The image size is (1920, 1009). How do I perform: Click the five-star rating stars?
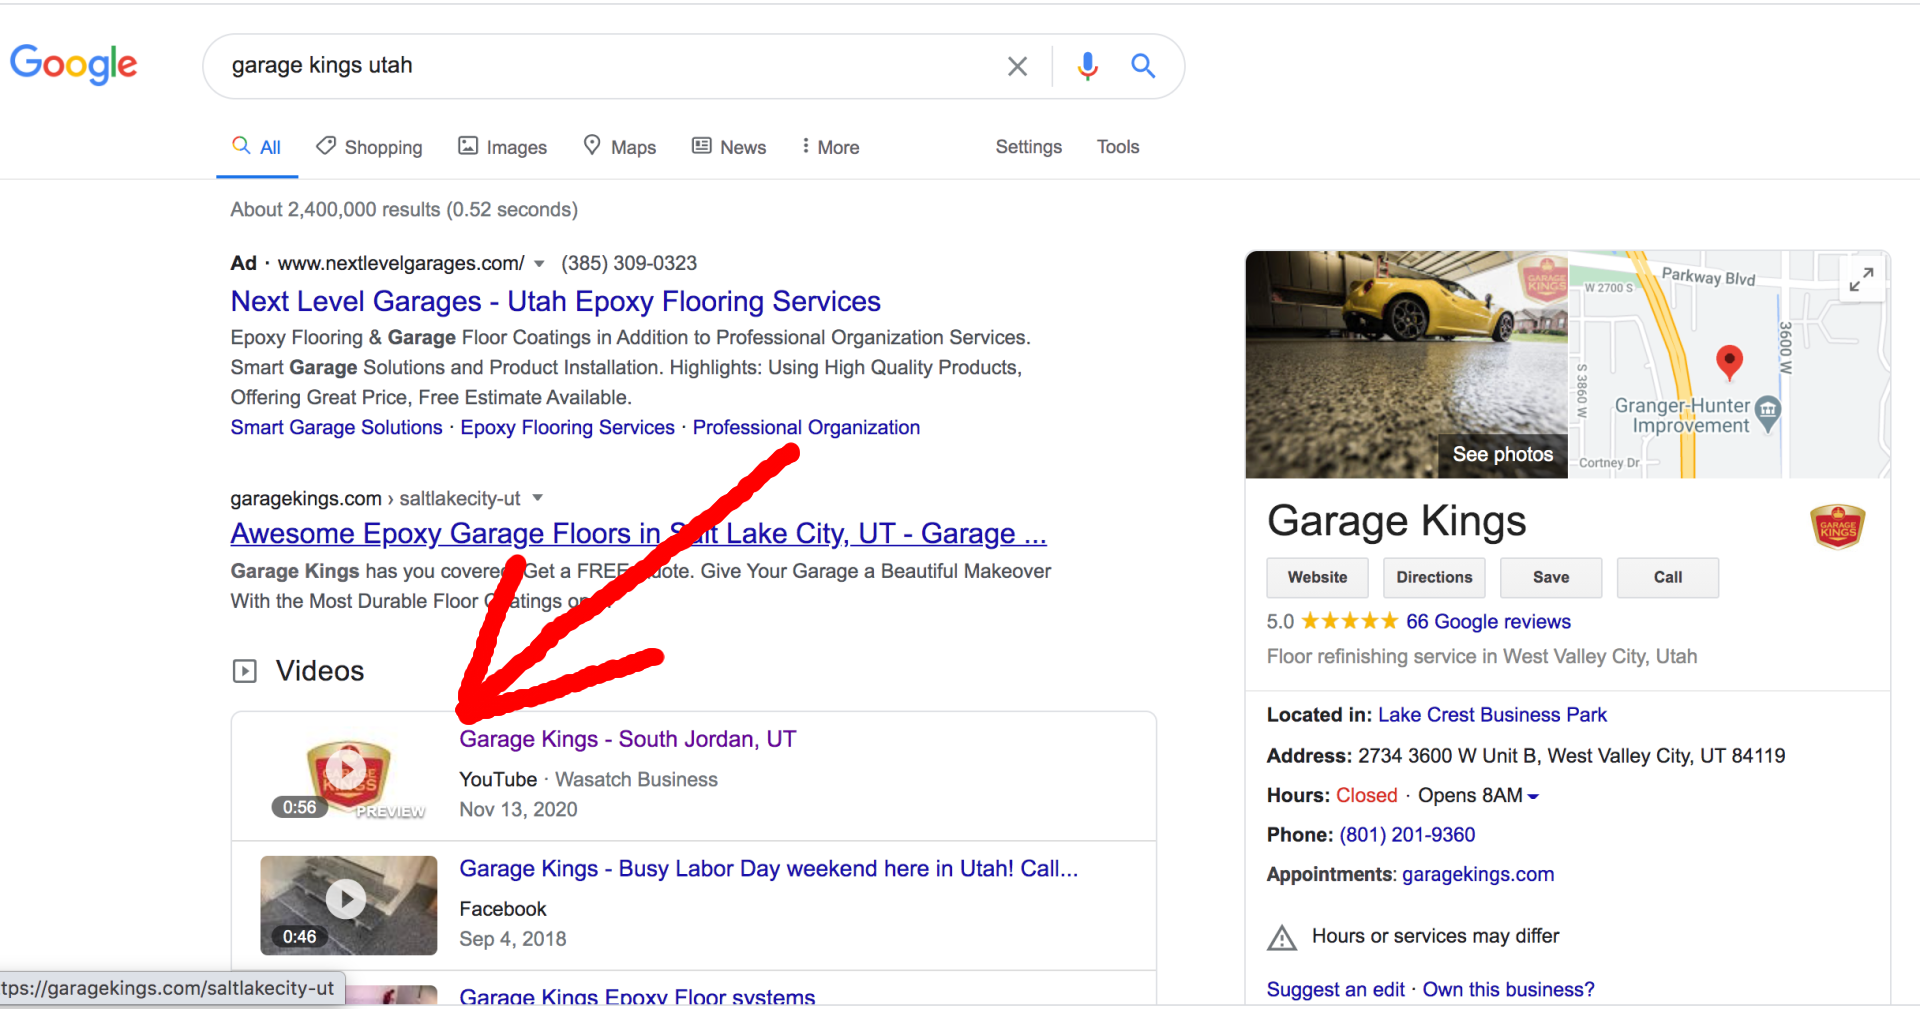[x=1349, y=622]
